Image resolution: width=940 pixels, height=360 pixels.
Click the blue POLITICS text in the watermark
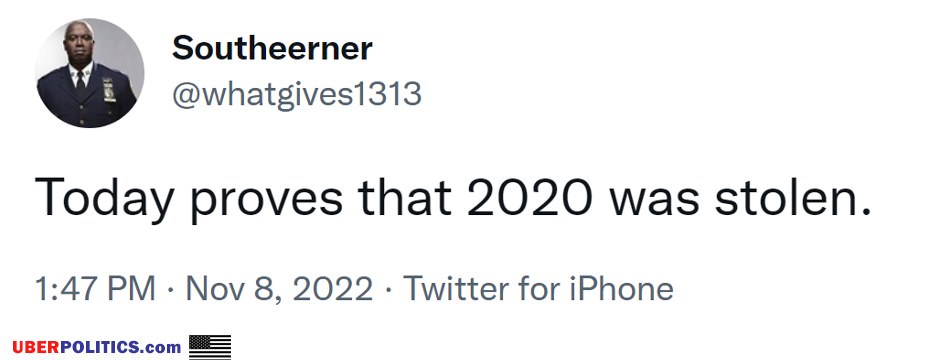coord(101,347)
